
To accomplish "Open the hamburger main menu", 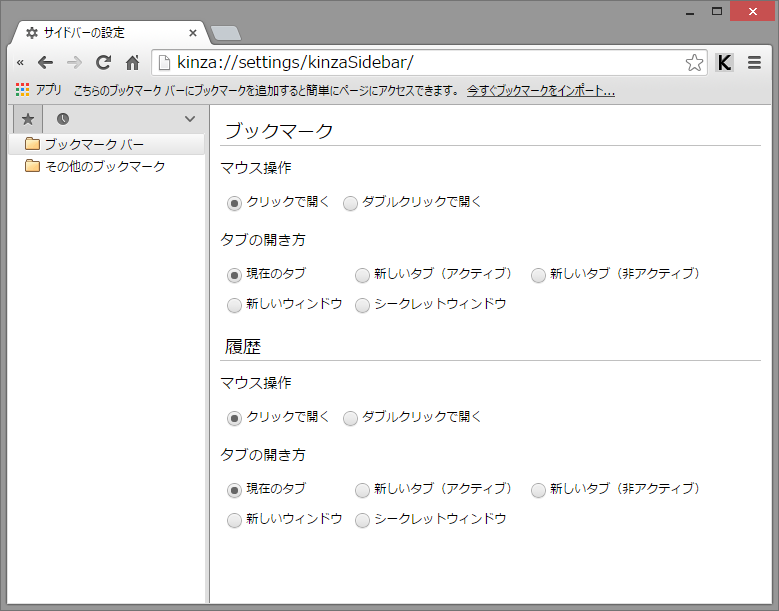I will pyautogui.click(x=754, y=63).
